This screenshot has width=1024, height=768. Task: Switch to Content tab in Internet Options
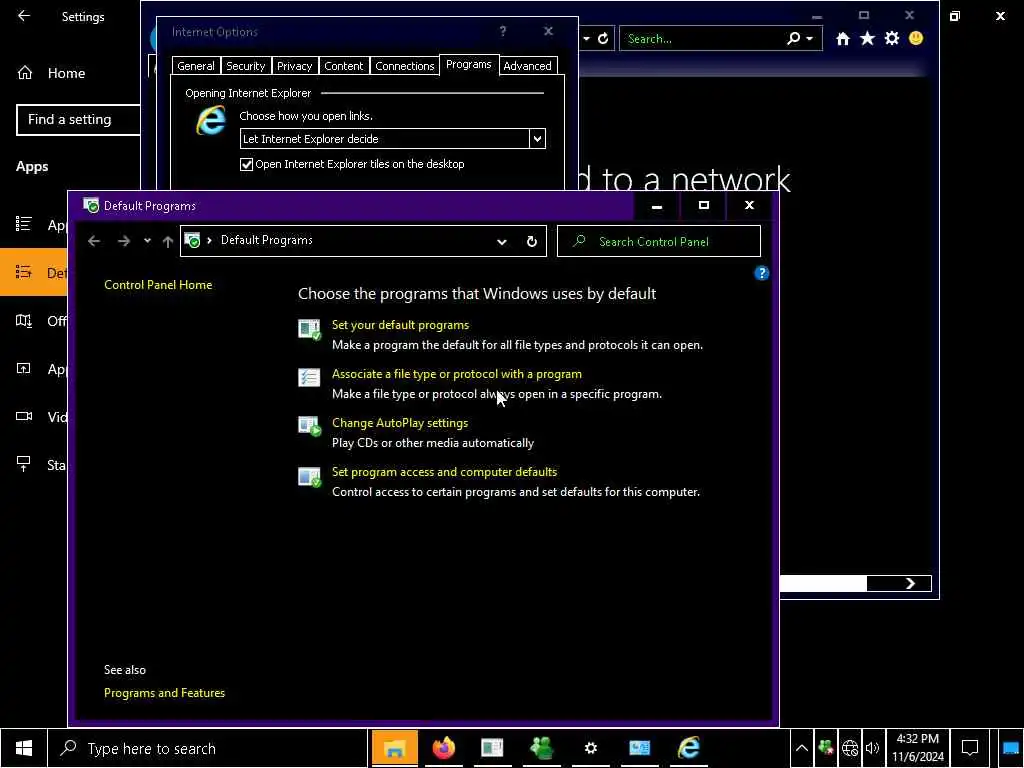point(344,66)
